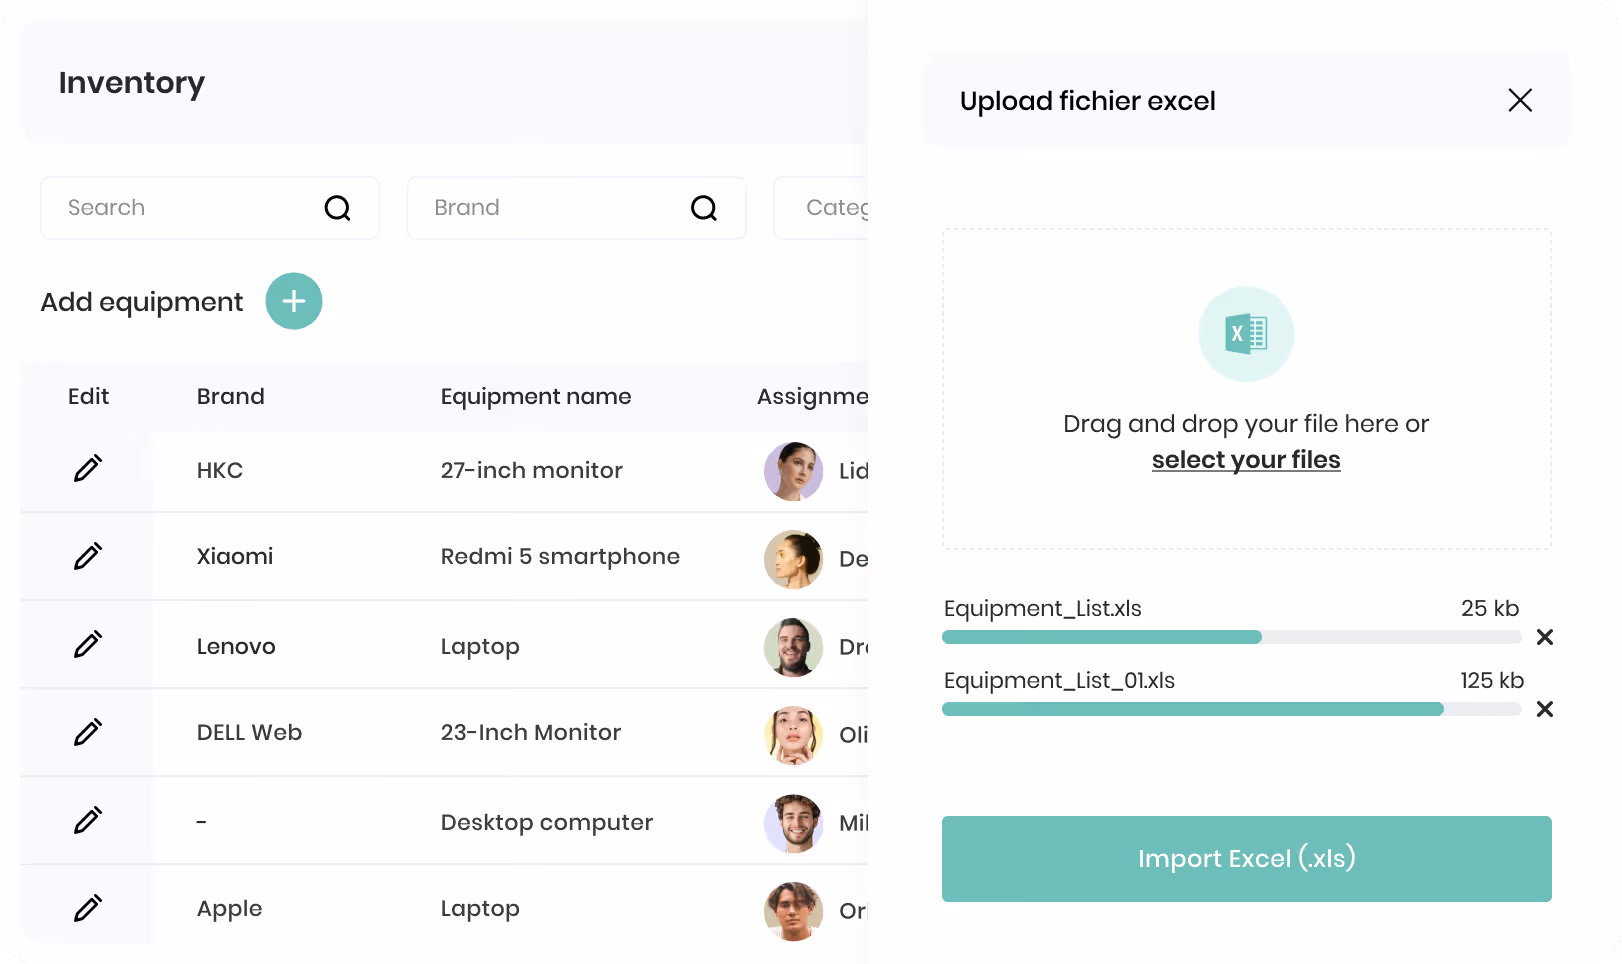Viewport: 1622px width, 964px height.
Task: Click the 27-inch monitor cell
Action: click(x=532, y=470)
